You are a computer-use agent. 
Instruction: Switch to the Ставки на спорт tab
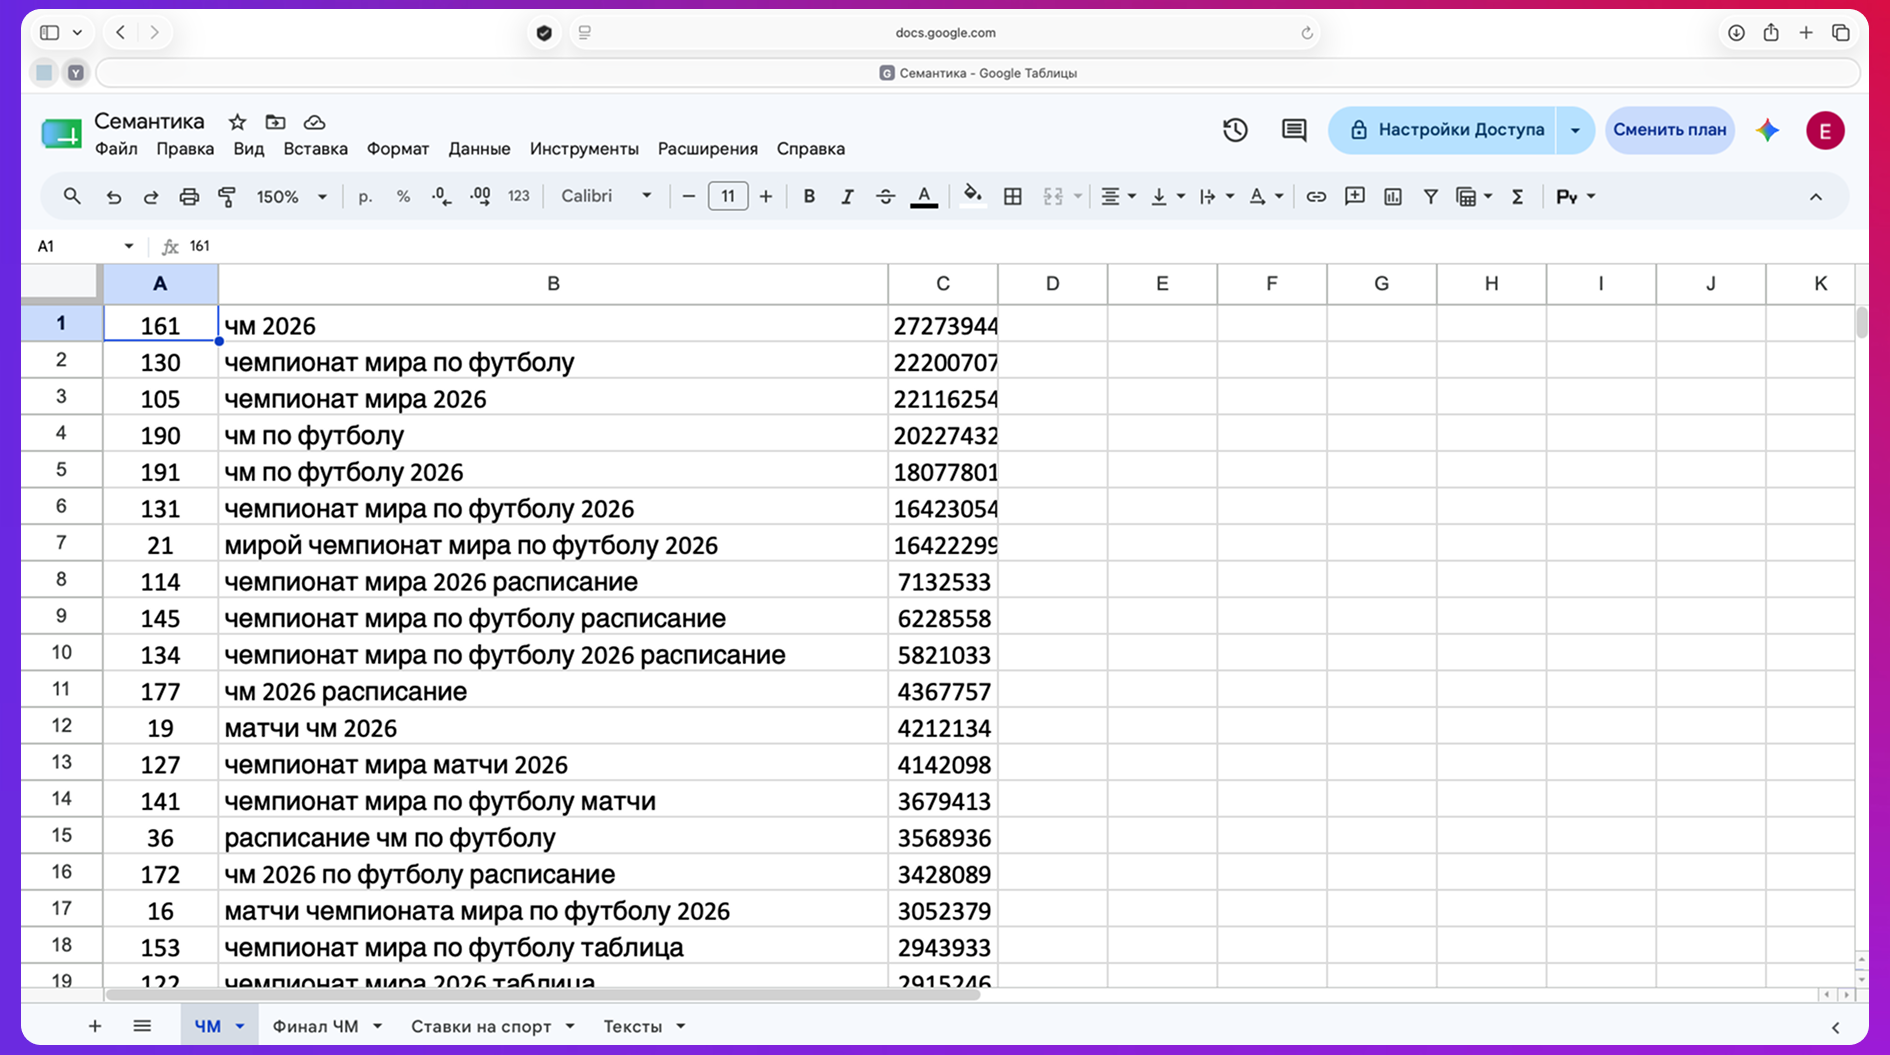(x=481, y=1026)
